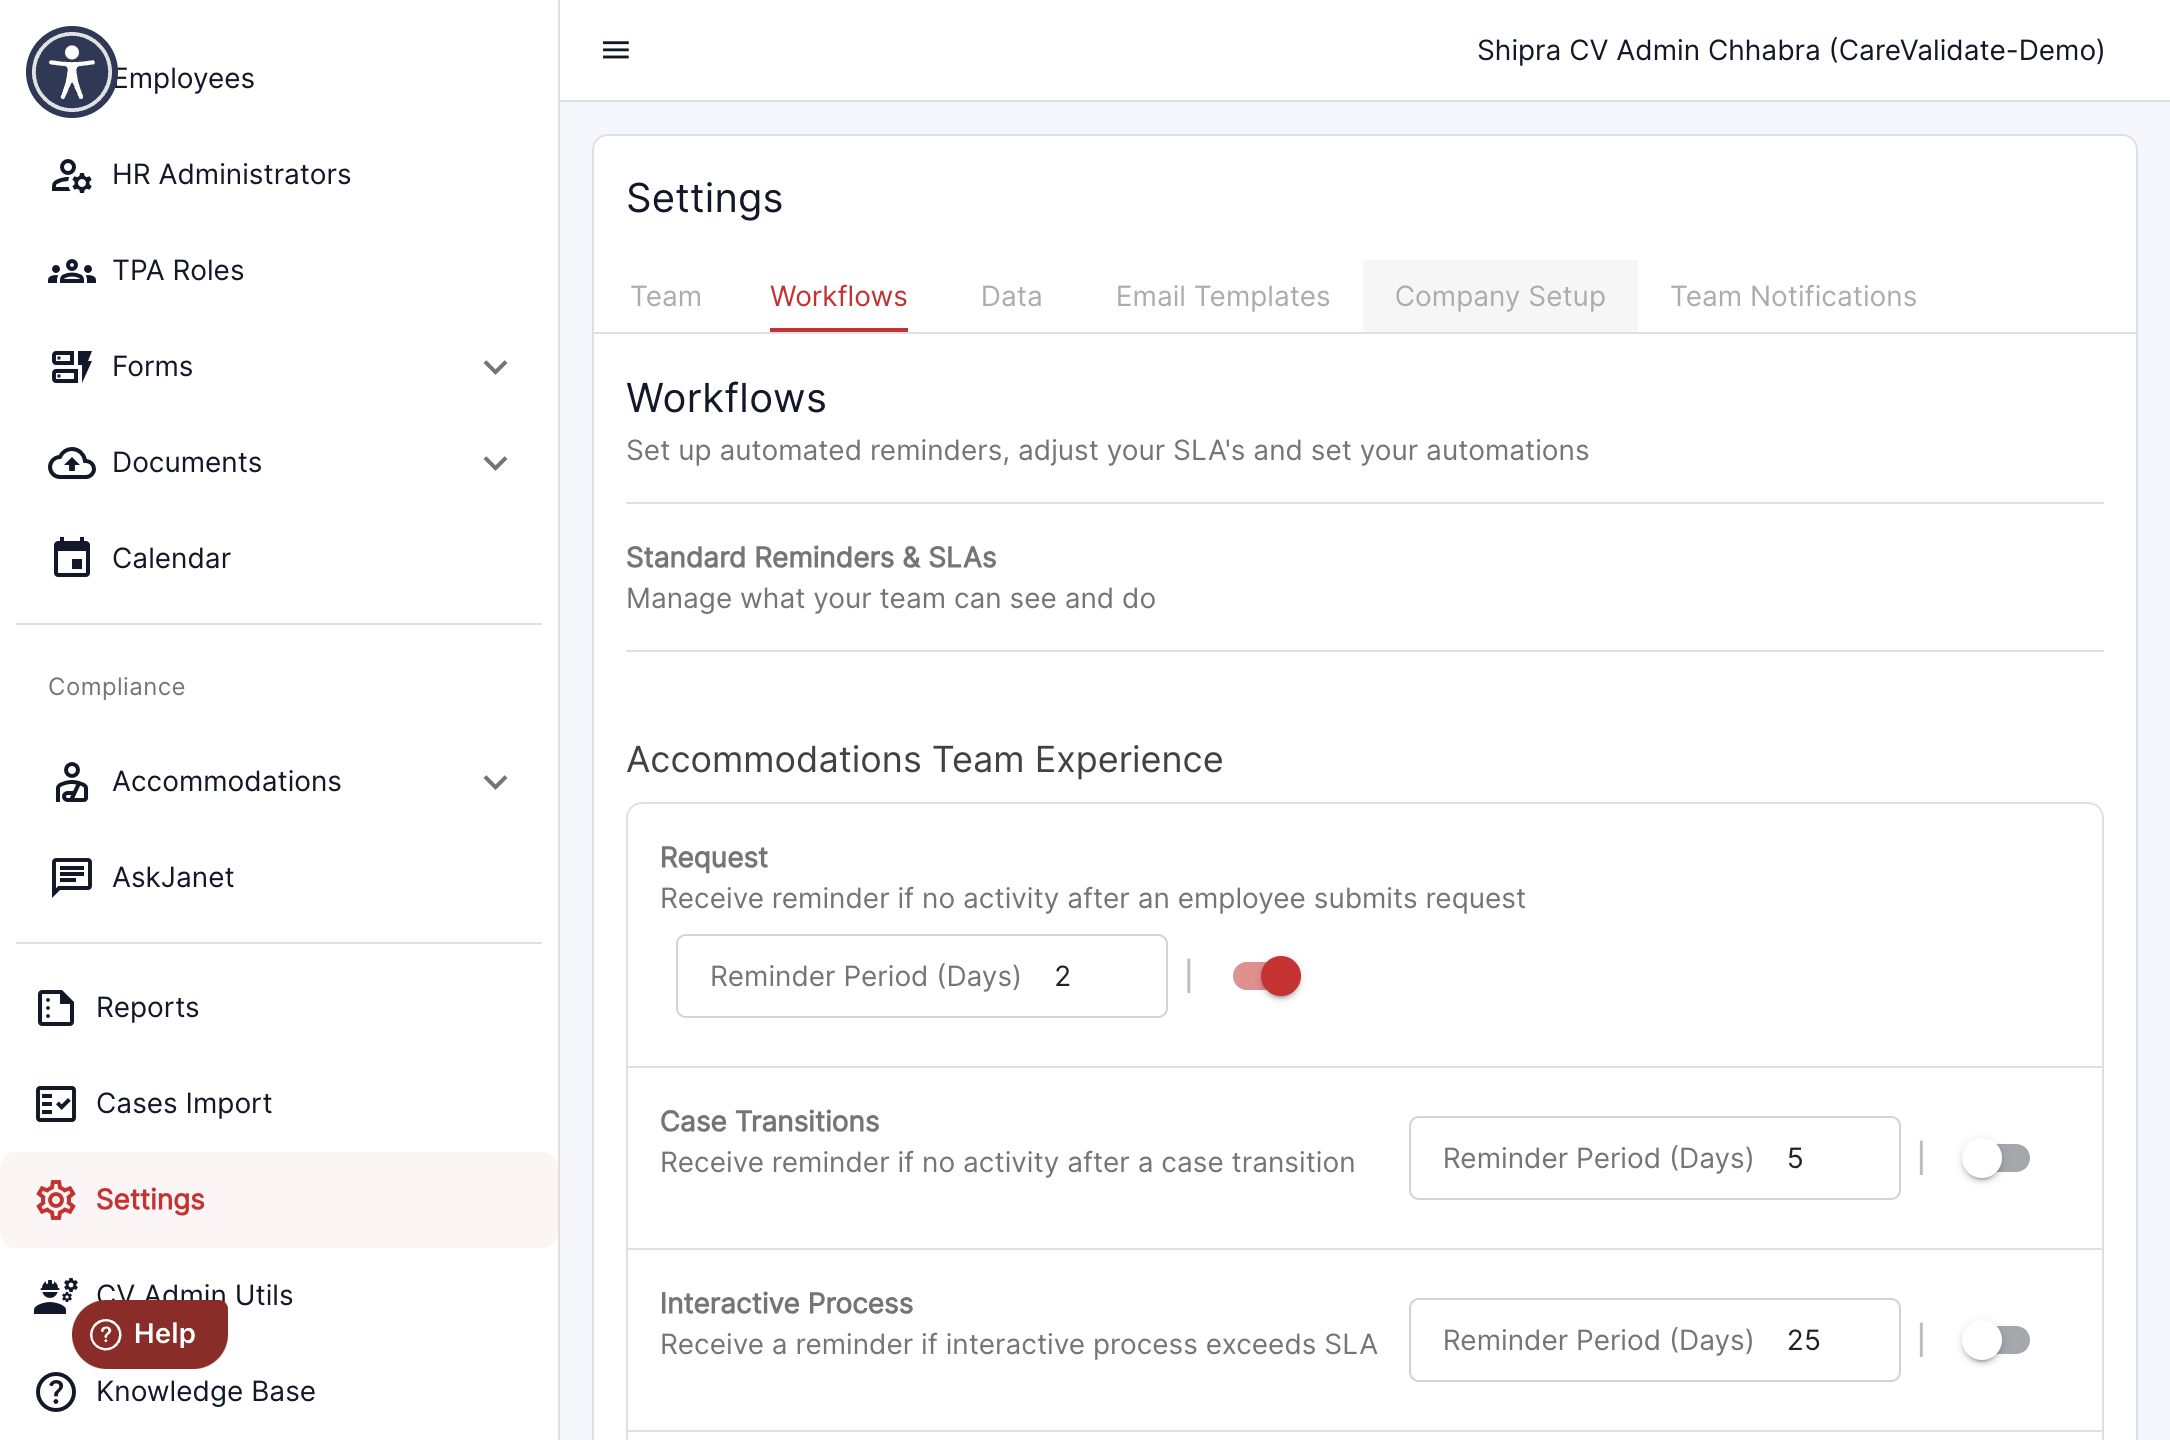
Task: Click the Accommodations person icon
Action: [x=71, y=782]
